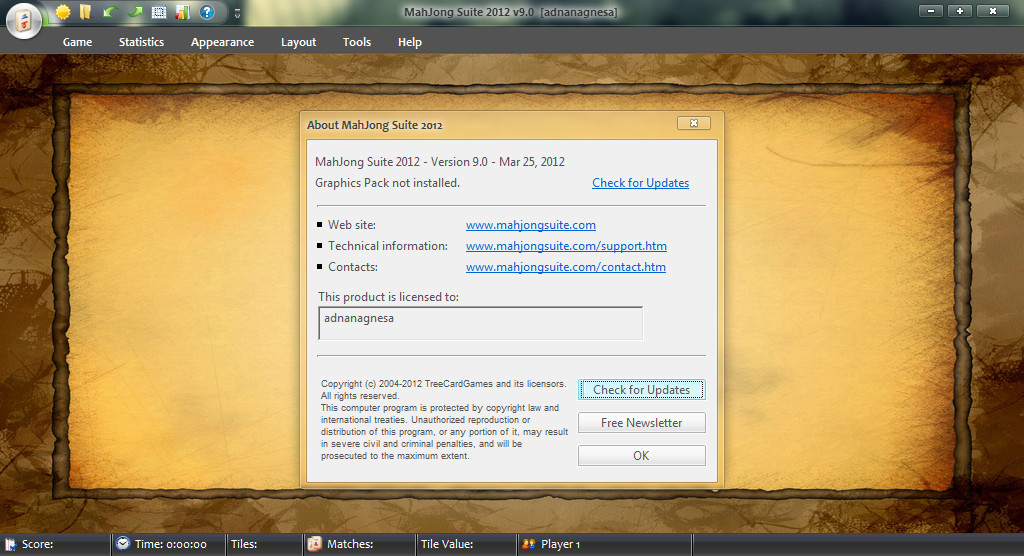
Task: Open the Statistics menu
Action: point(141,42)
